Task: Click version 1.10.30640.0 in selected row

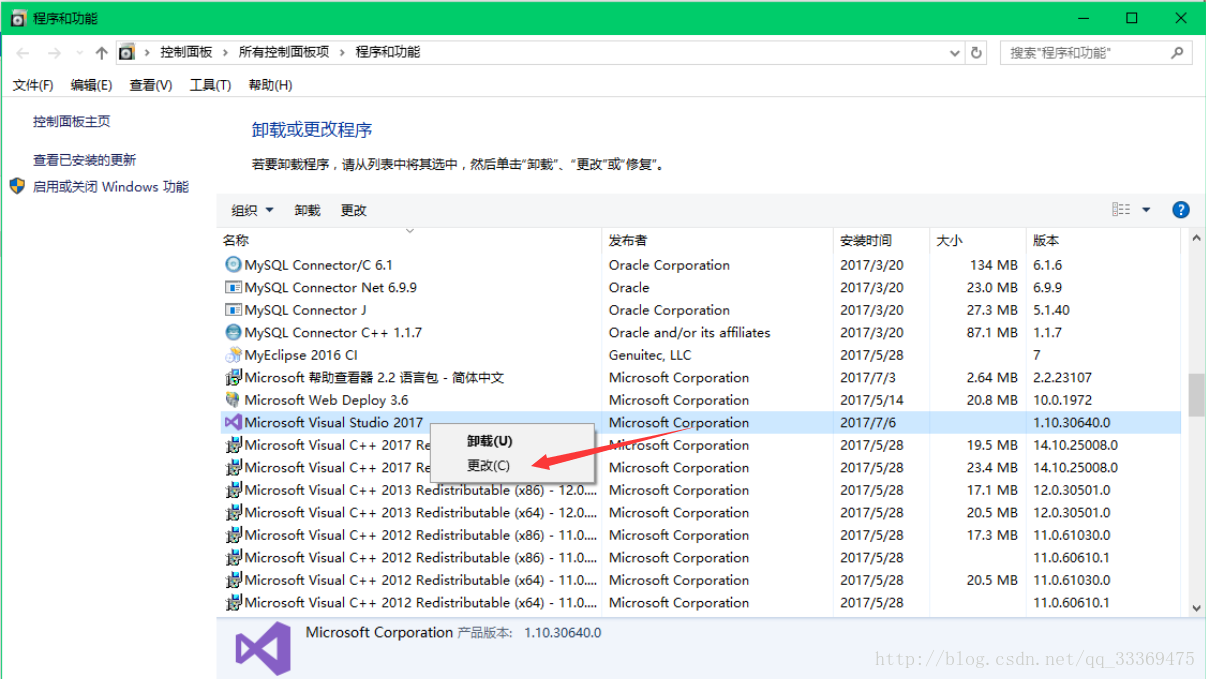Action: pyautogui.click(x=1072, y=422)
